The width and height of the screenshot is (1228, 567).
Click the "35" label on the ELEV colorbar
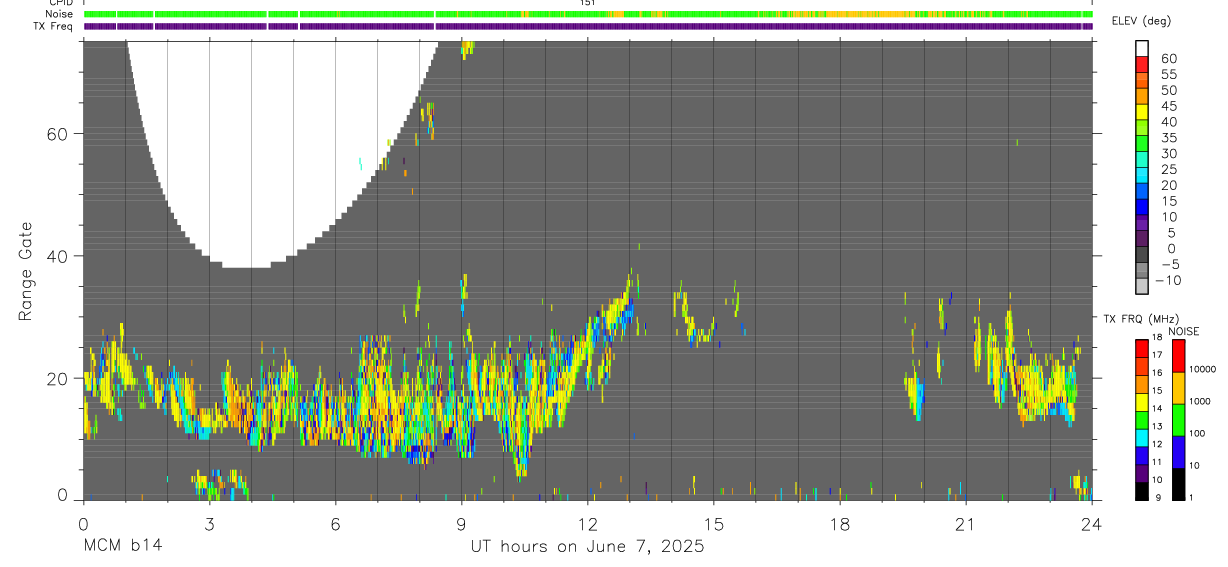tap(1169, 138)
